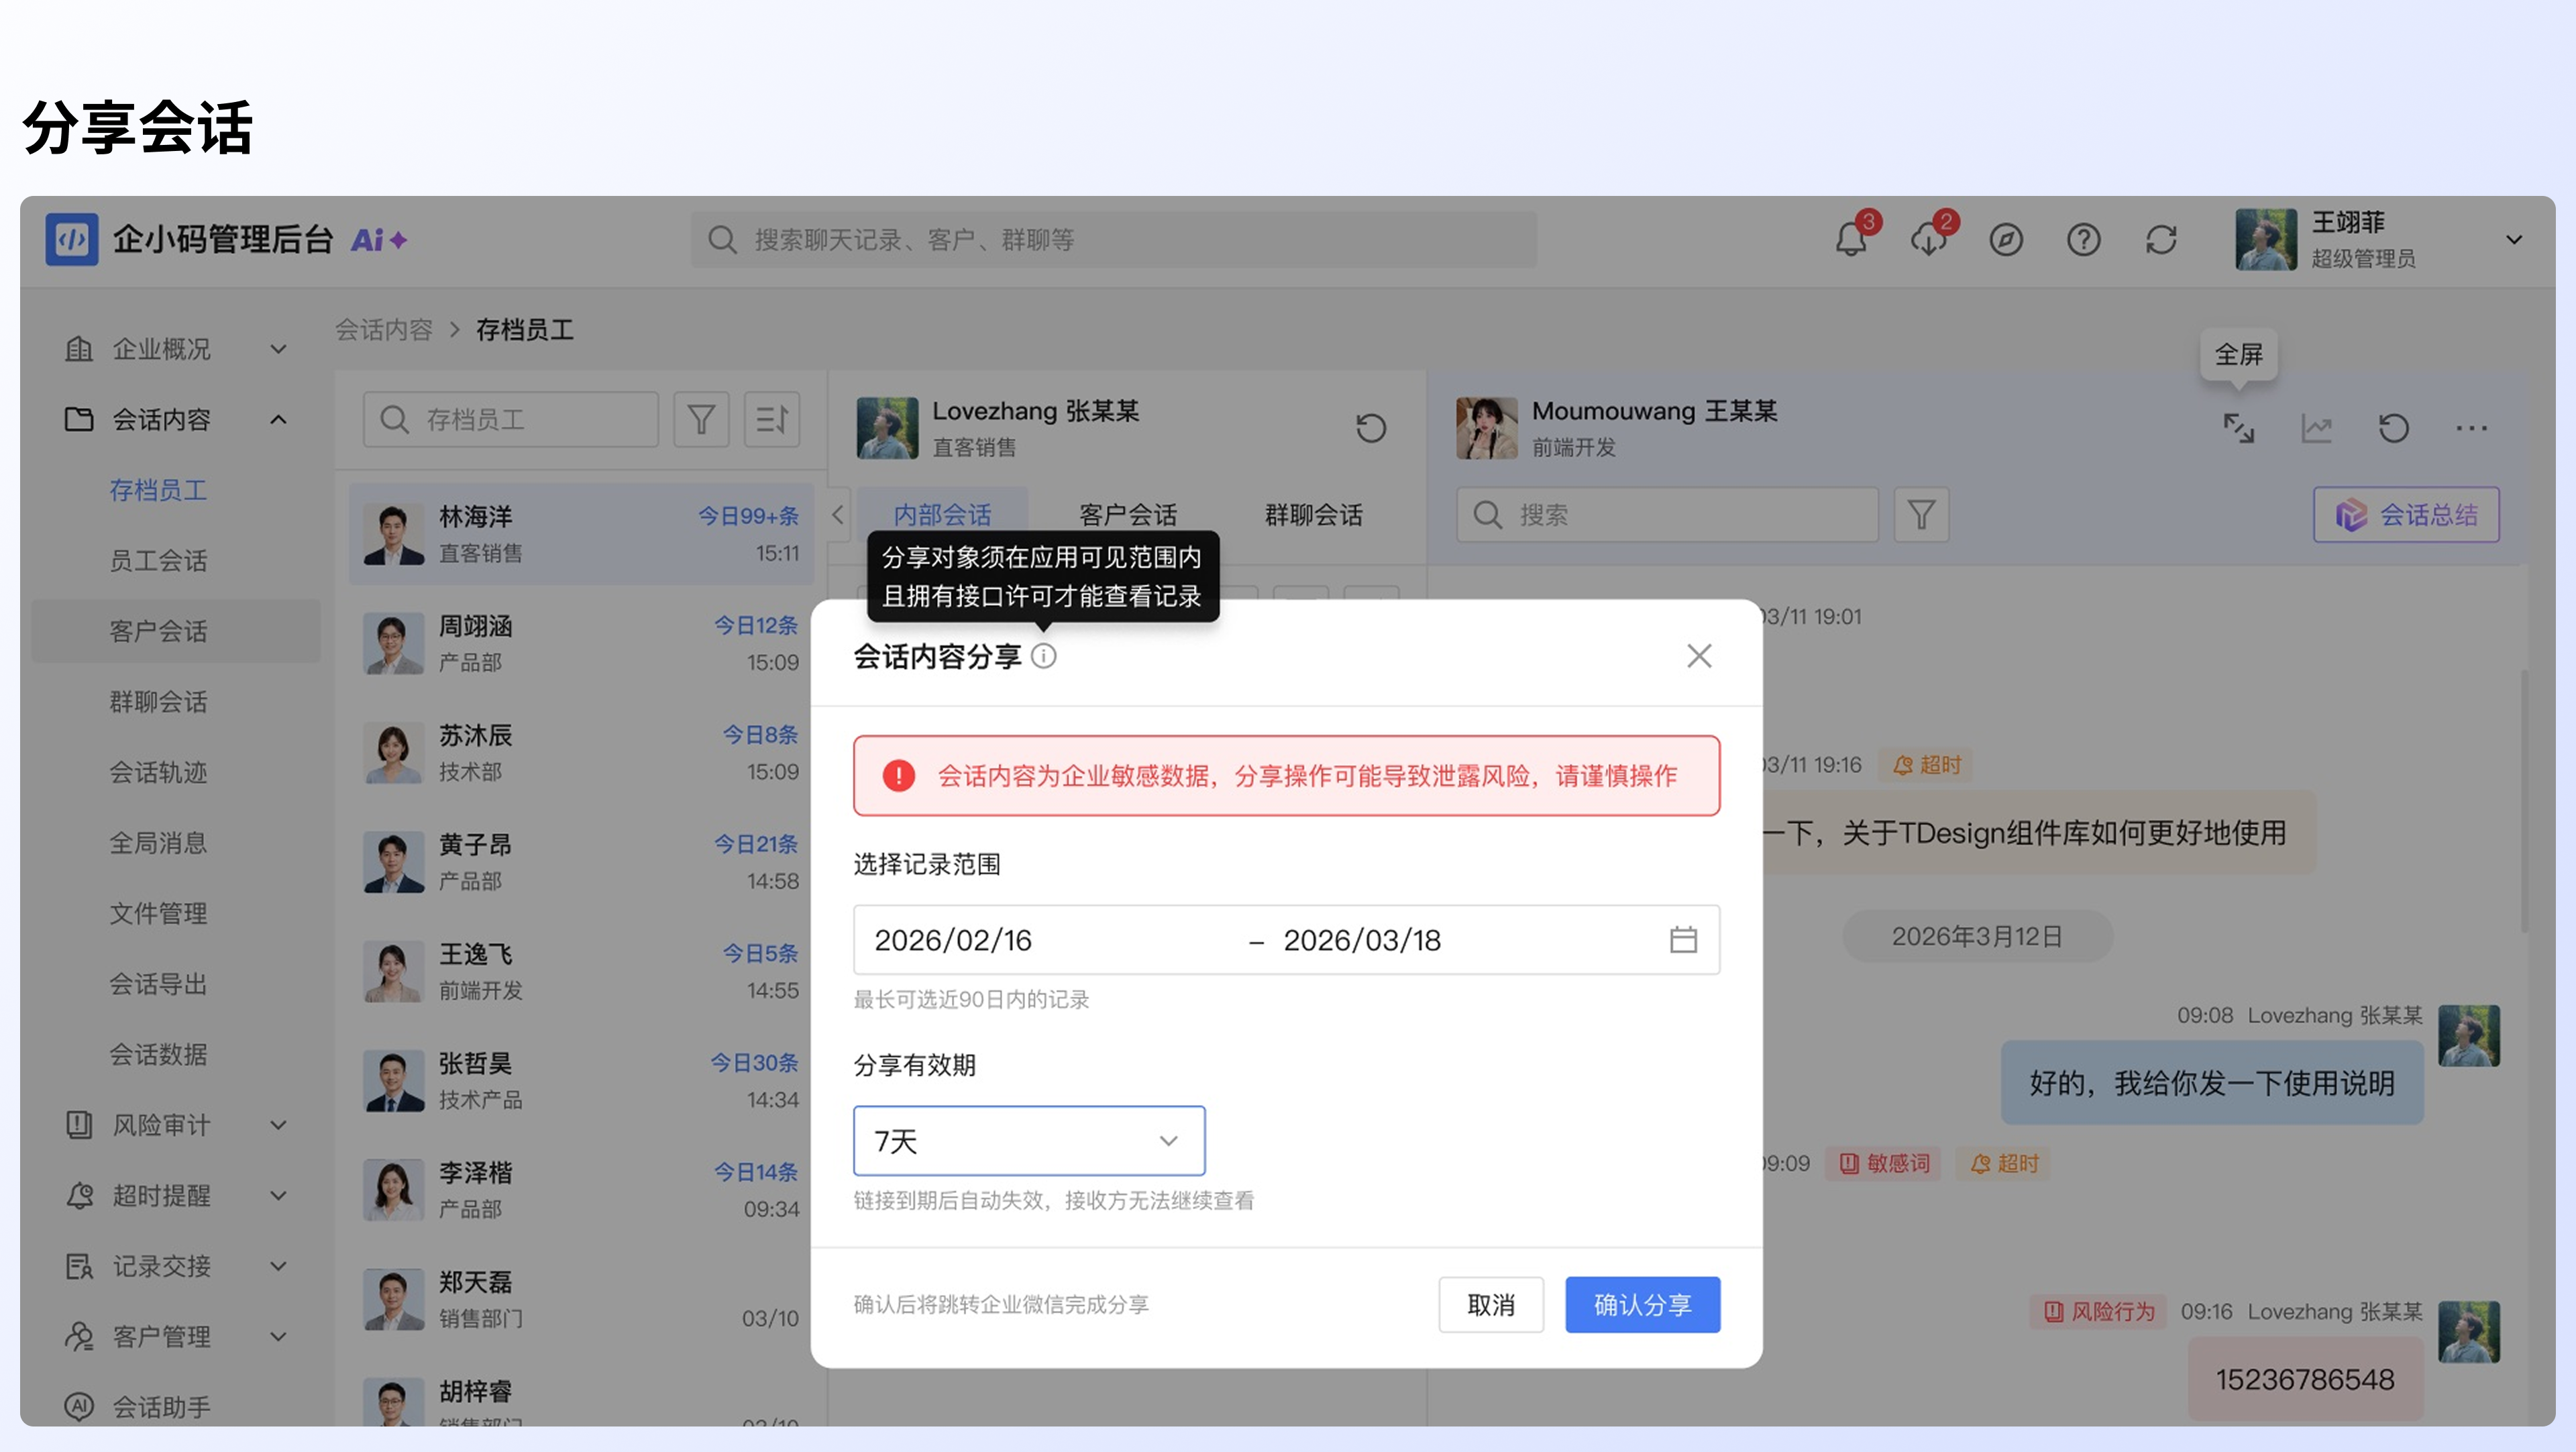Select 会话轨迹 in the sidebar
The width and height of the screenshot is (2576, 1452).
(x=158, y=772)
